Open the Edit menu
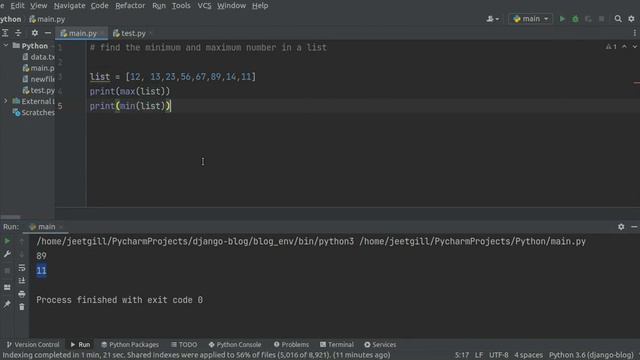The height and width of the screenshot is (360, 640). (18, 6)
